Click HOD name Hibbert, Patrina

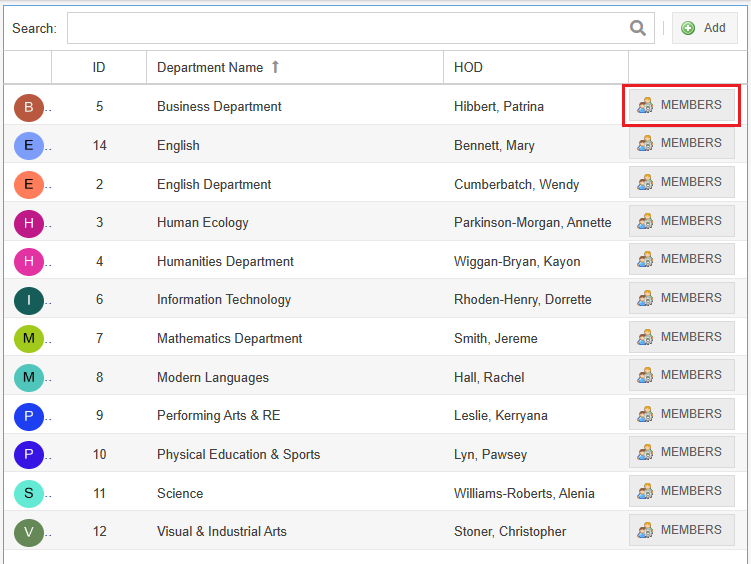pos(499,106)
